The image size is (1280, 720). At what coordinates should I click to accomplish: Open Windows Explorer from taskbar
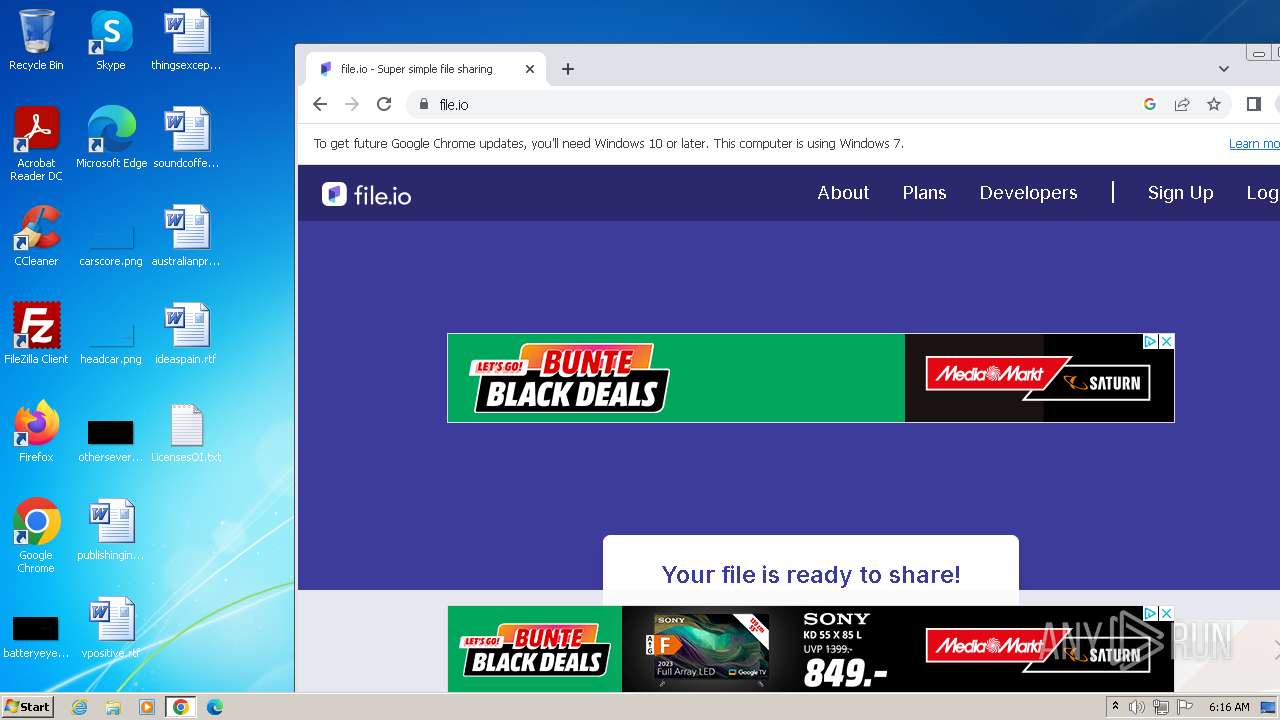click(x=113, y=707)
